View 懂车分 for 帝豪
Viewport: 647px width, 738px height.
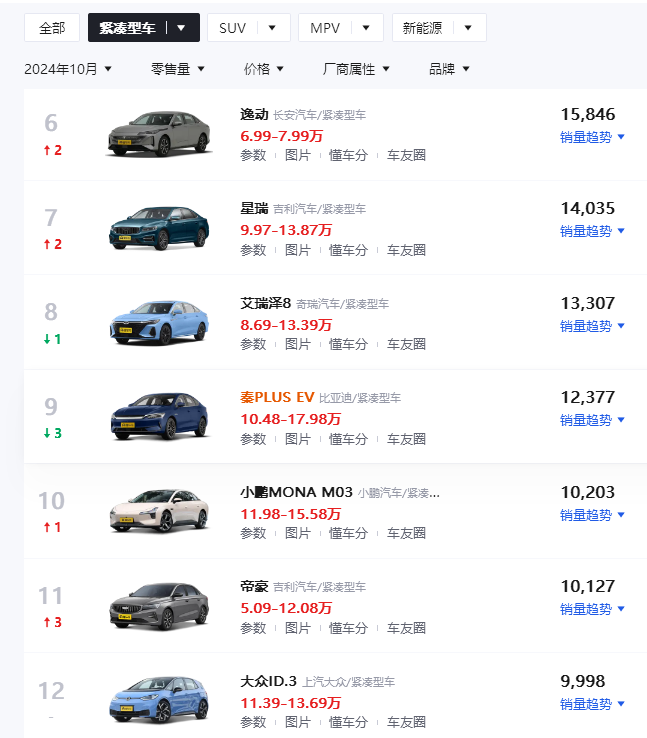[x=348, y=628]
